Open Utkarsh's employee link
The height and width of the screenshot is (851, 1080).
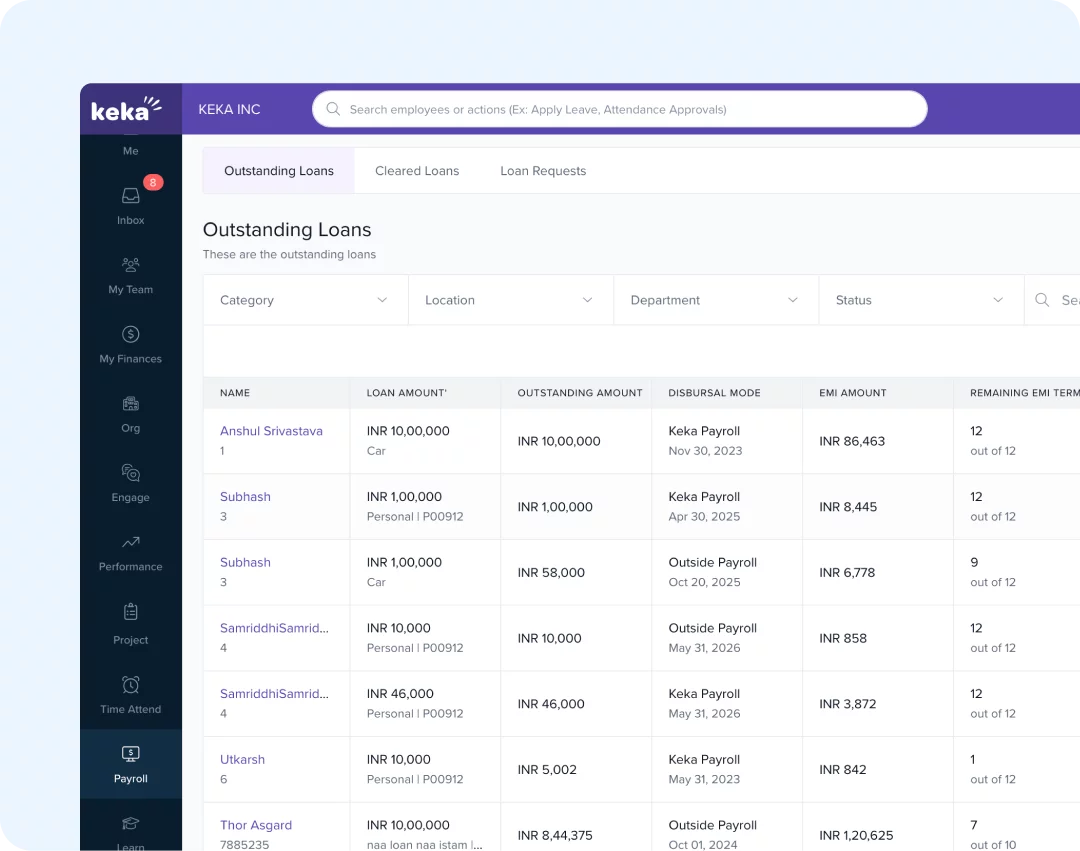click(242, 759)
